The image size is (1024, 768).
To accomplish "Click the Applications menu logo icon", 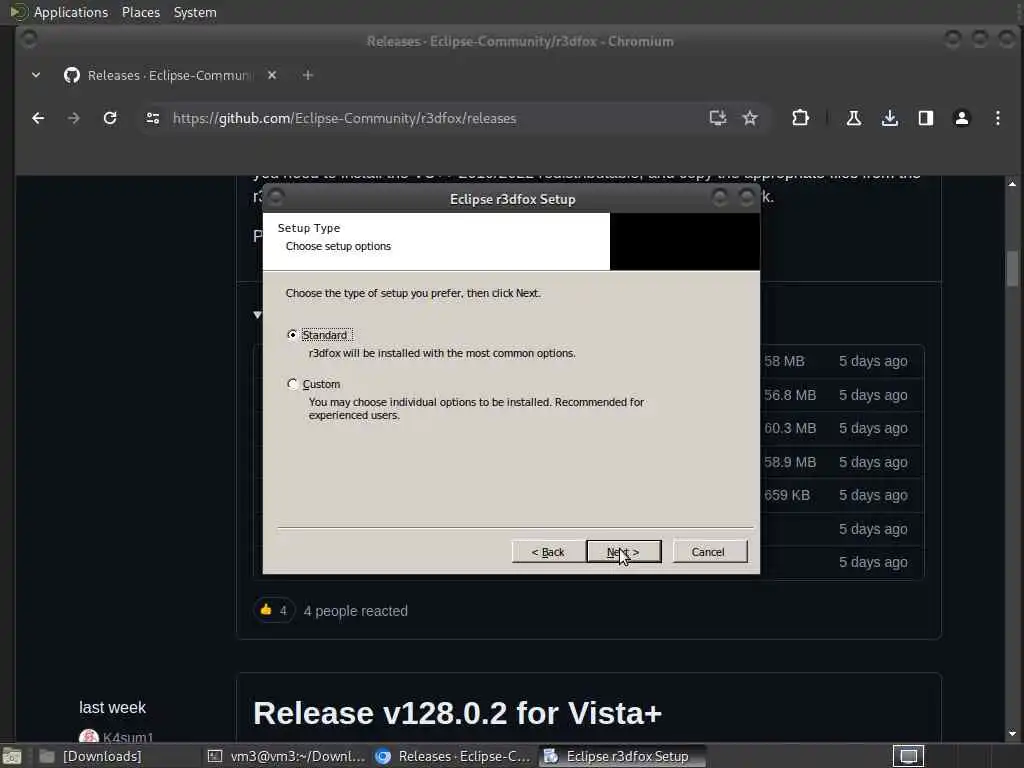I will click(x=18, y=12).
